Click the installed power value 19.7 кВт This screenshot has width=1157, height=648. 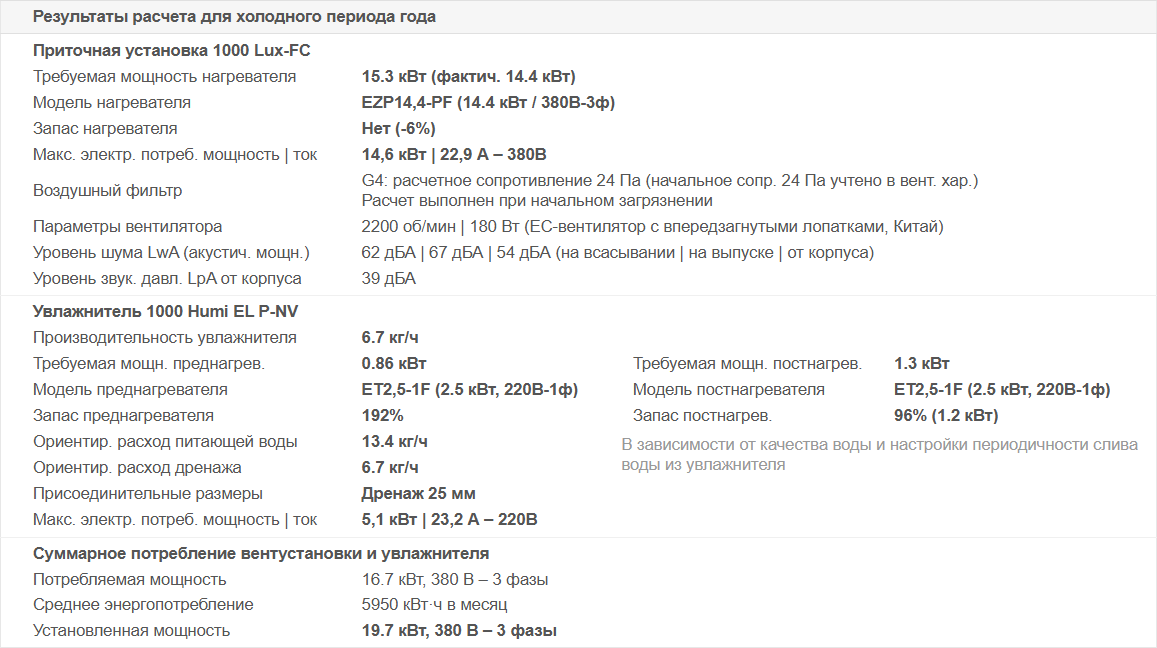(x=459, y=631)
